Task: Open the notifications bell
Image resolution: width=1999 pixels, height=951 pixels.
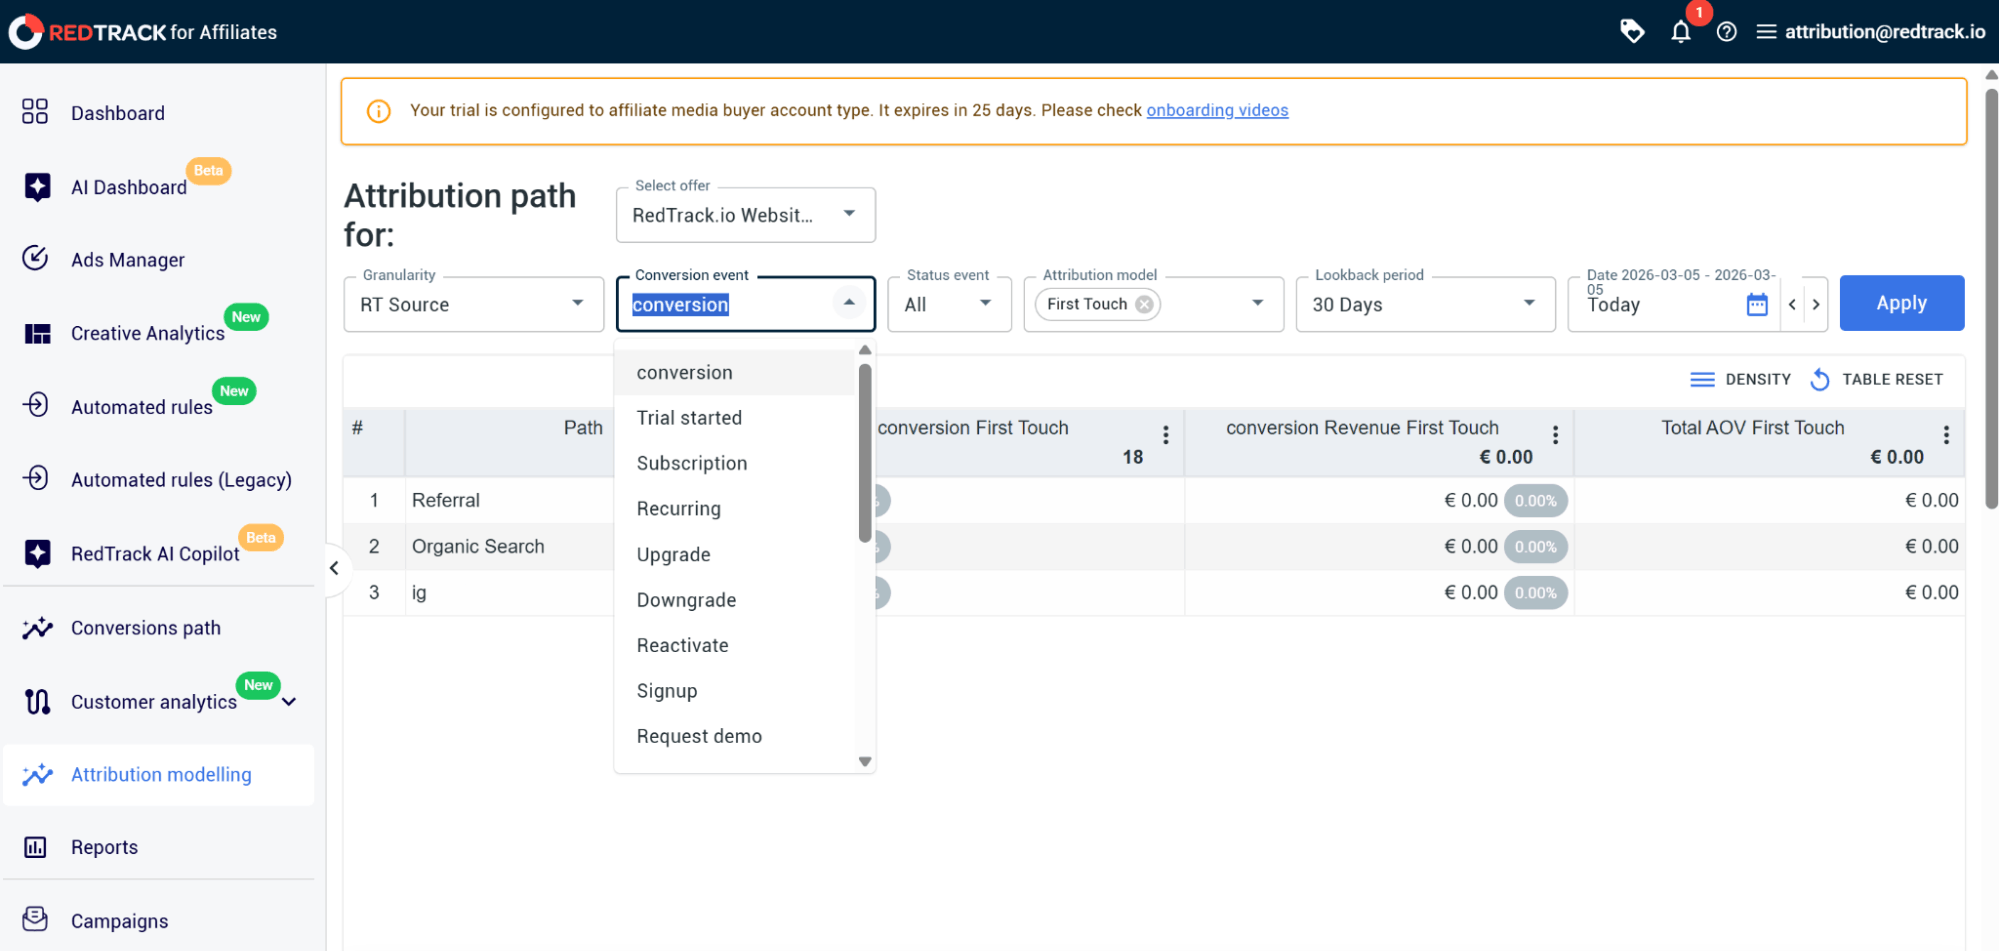Action: [x=1681, y=32]
